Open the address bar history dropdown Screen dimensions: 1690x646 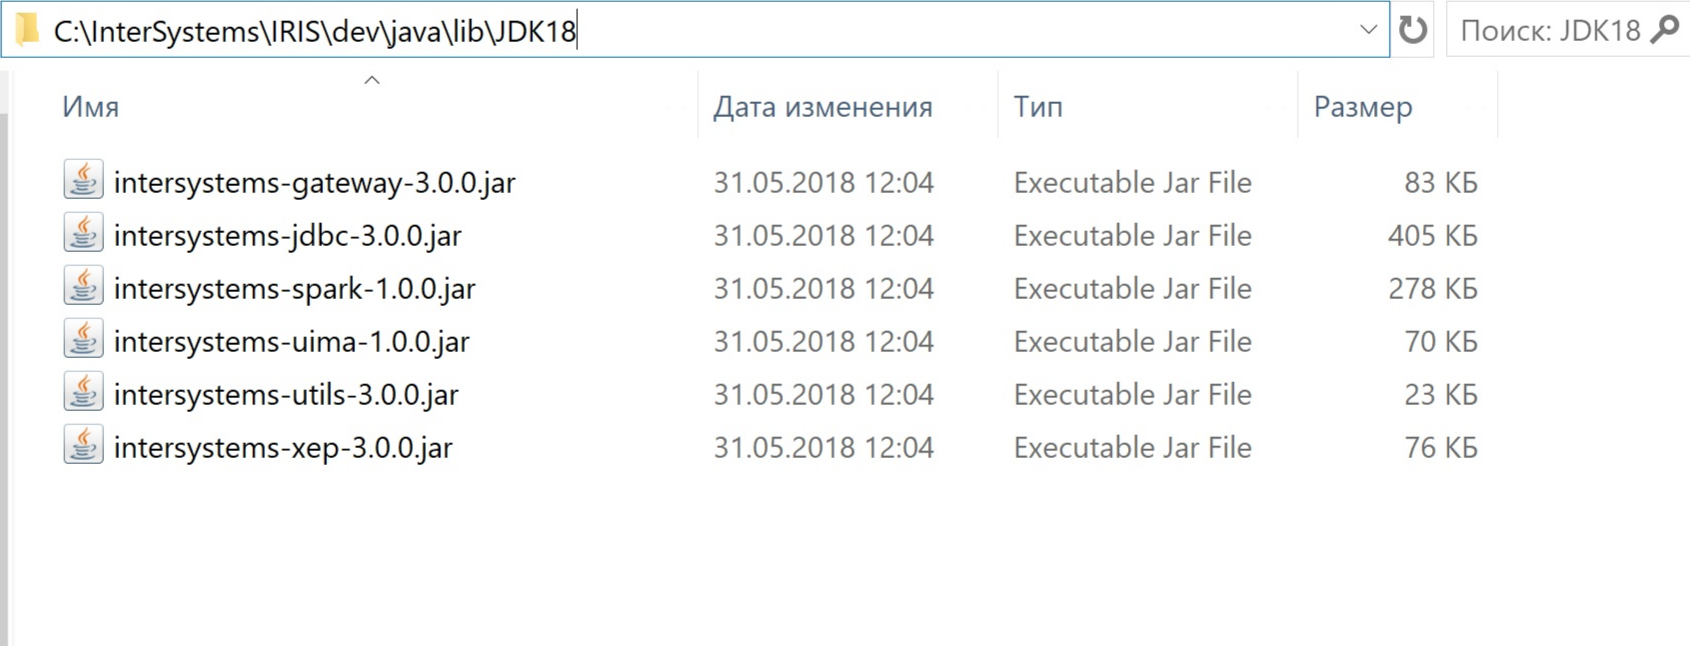(1368, 30)
